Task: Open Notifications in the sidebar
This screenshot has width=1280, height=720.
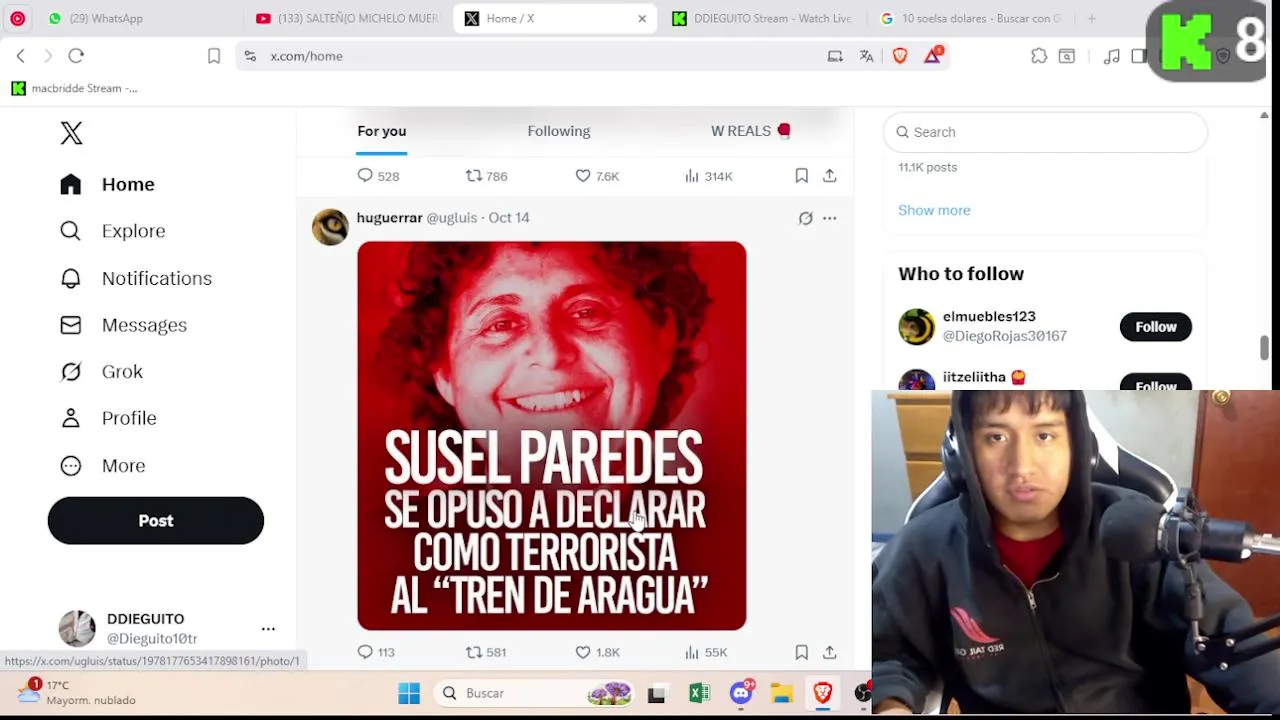Action: (x=135, y=278)
